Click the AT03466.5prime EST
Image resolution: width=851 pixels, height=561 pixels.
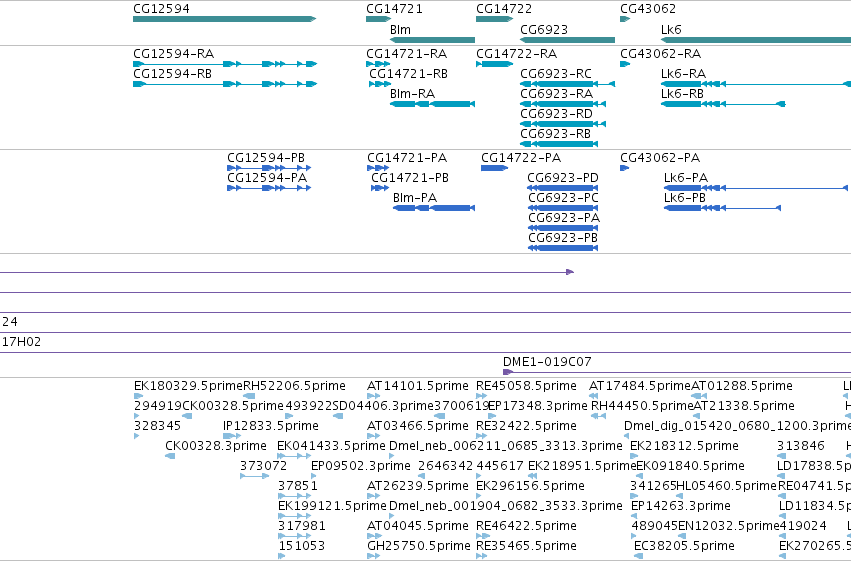pos(373,436)
